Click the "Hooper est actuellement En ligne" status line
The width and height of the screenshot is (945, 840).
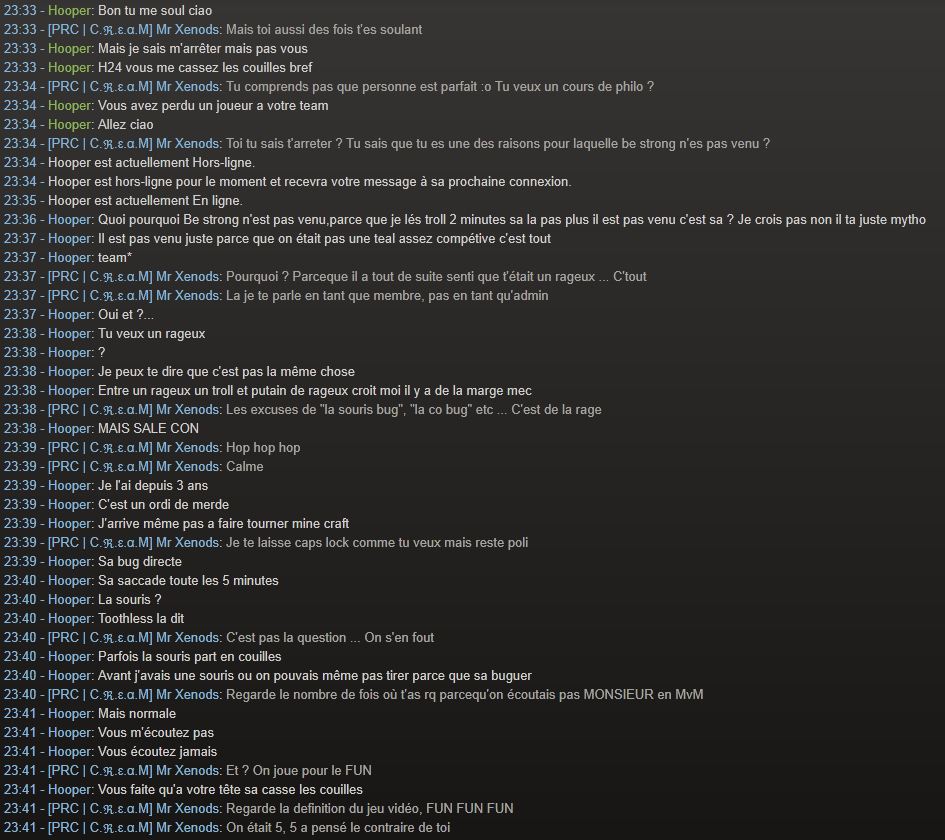[145, 201]
